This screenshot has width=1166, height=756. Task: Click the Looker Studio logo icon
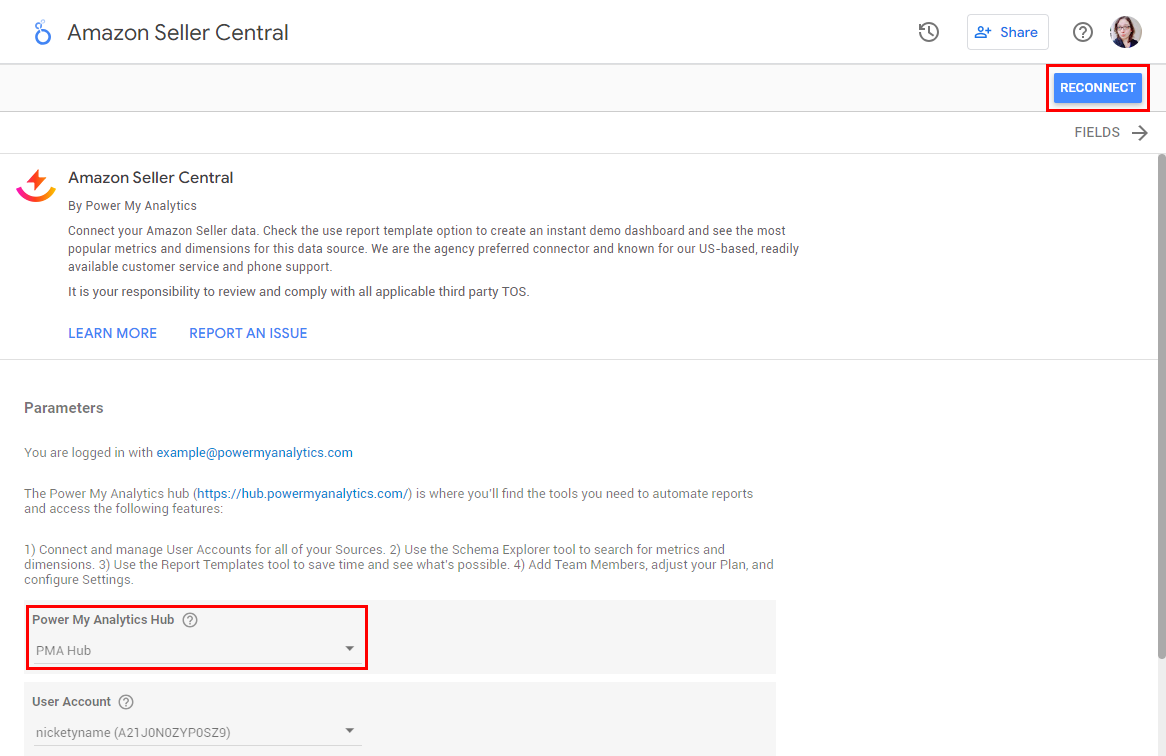pos(42,33)
